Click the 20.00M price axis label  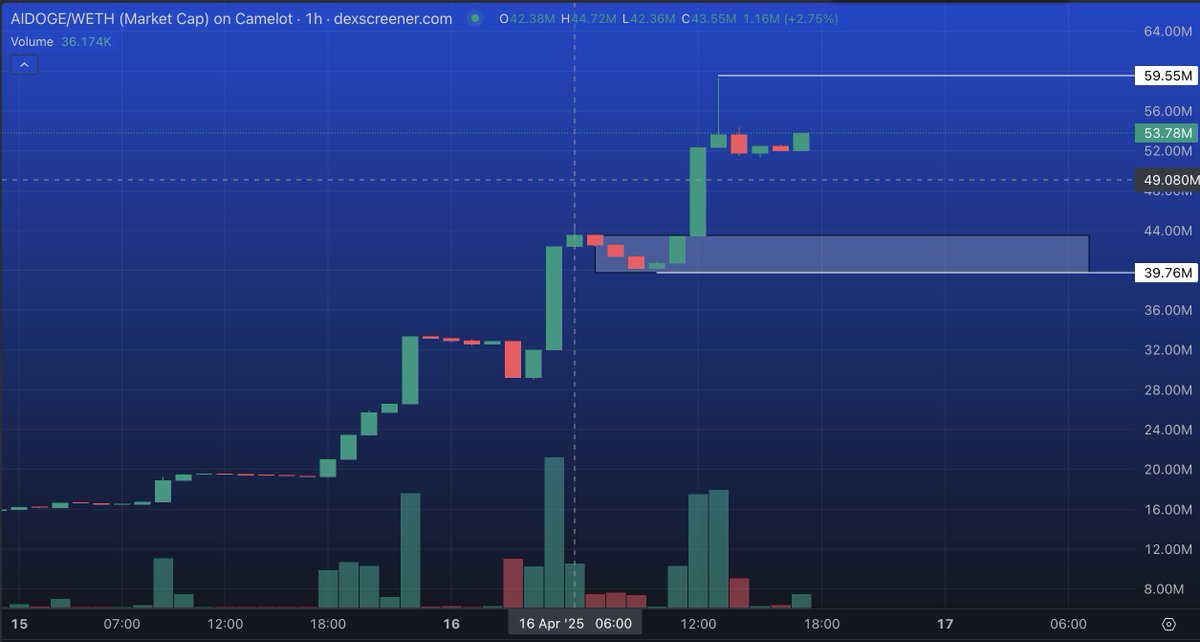[x=1166, y=470]
